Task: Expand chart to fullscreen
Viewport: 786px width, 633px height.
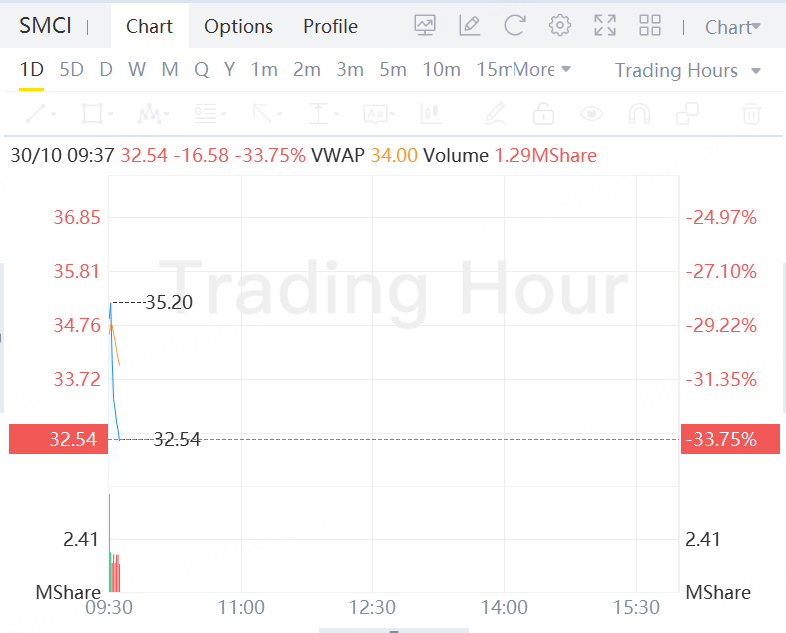Action: (605, 26)
